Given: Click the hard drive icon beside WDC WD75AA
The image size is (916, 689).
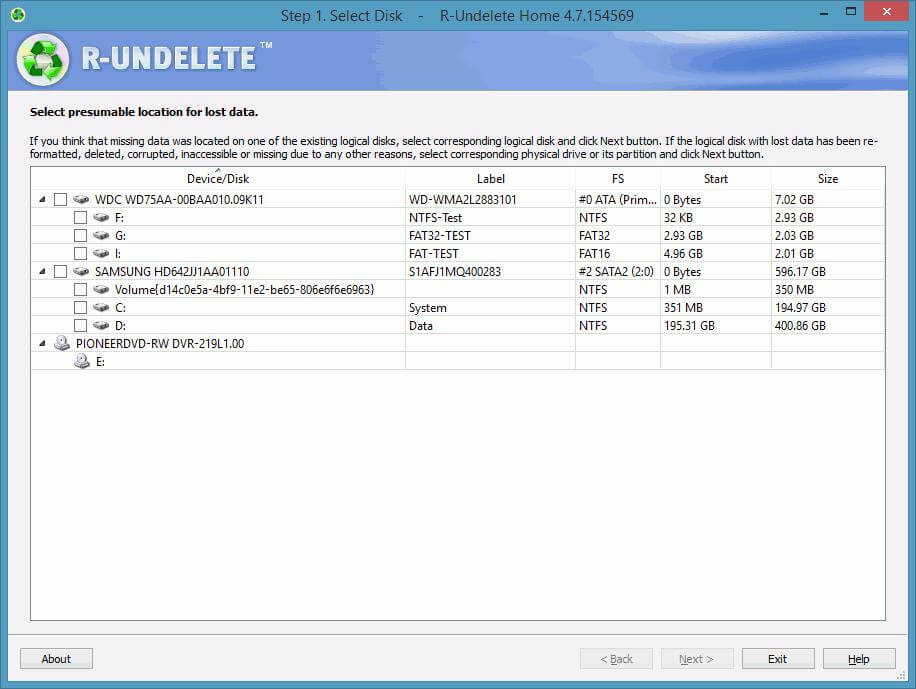Looking at the screenshot, I should [x=81, y=200].
